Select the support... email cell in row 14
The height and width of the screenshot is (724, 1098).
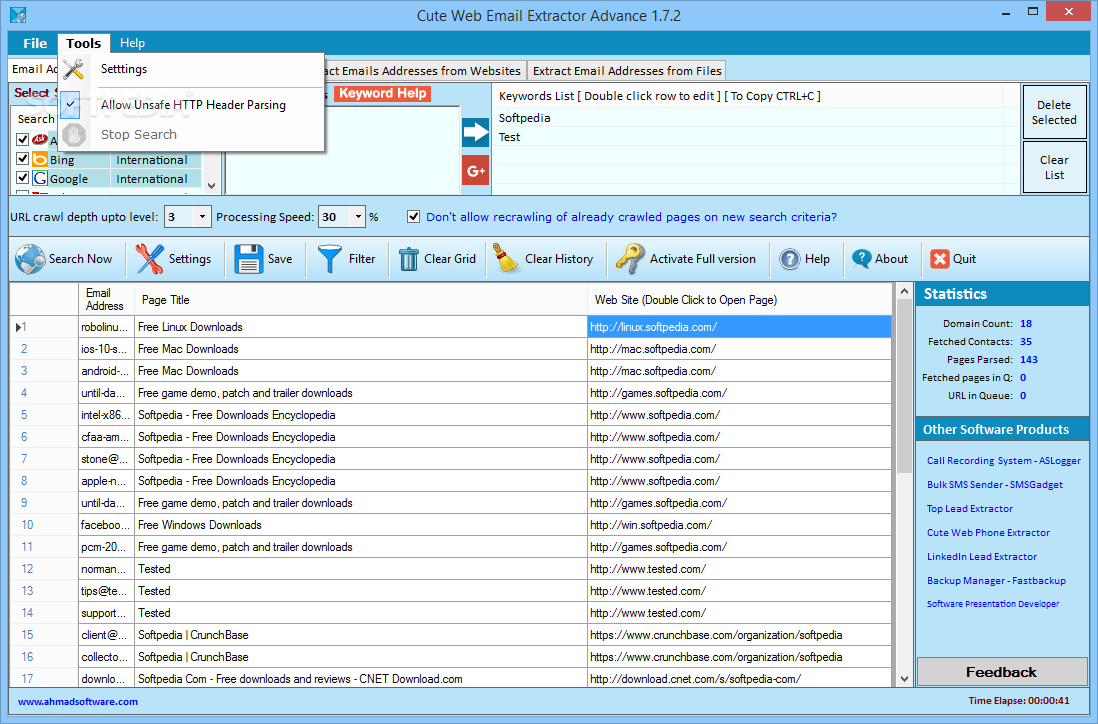(106, 613)
